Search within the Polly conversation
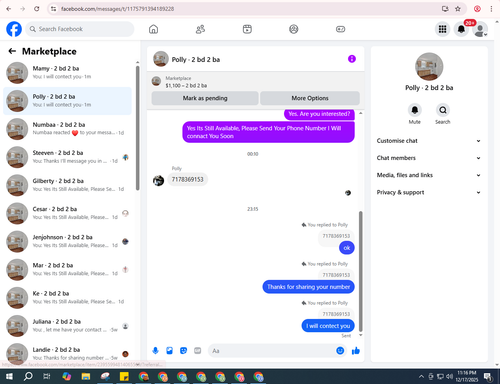 click(x=443, y=110)
